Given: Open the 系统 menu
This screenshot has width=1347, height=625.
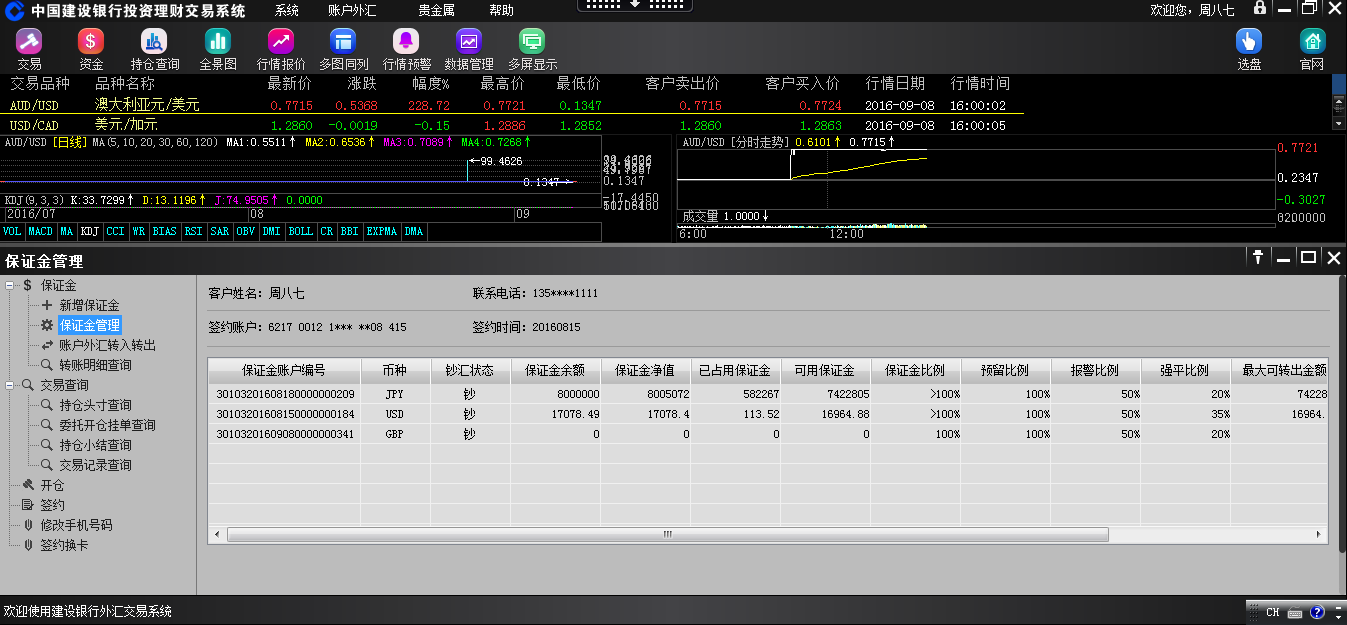Looking at the screenshot, I should [x=287, y=10].
